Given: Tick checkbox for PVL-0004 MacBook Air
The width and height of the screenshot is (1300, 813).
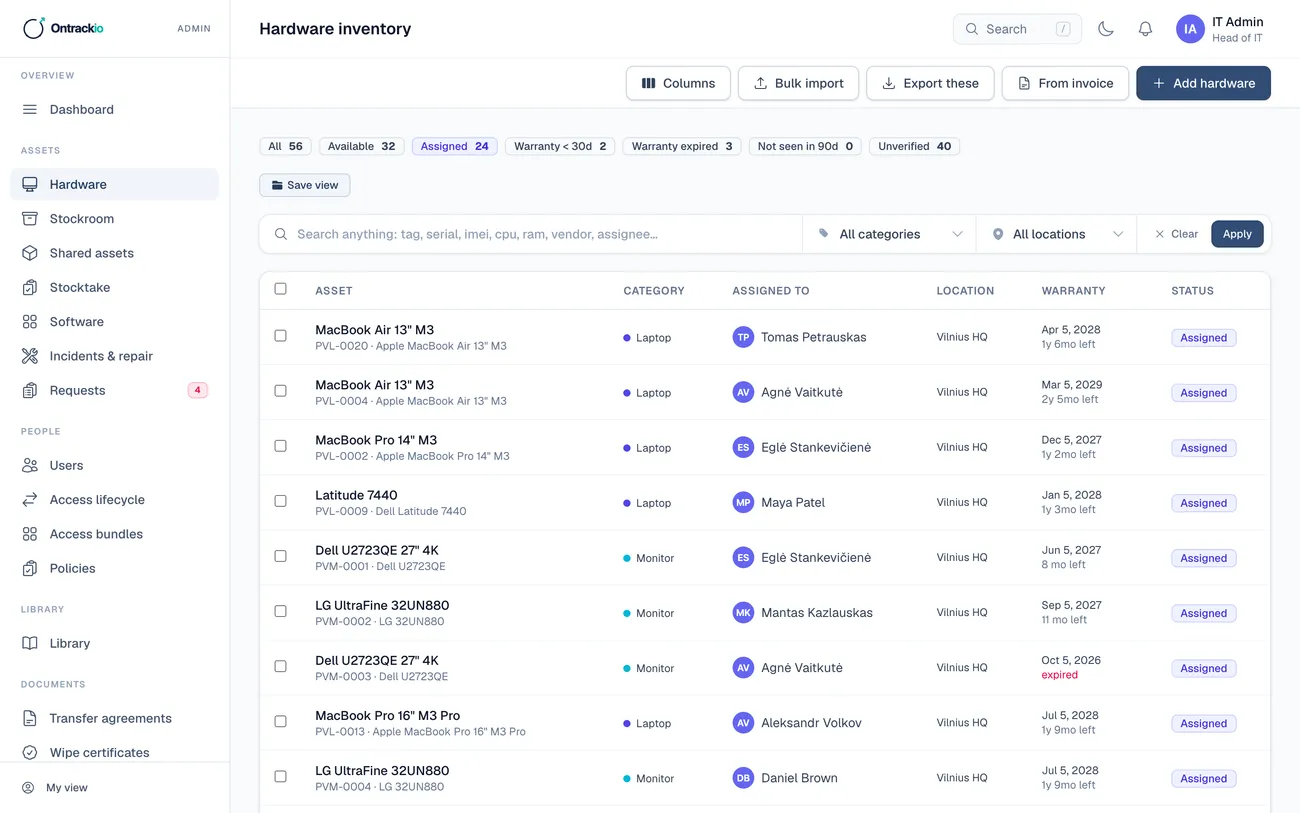Looking at the screenshot, I should coord(280,391).
